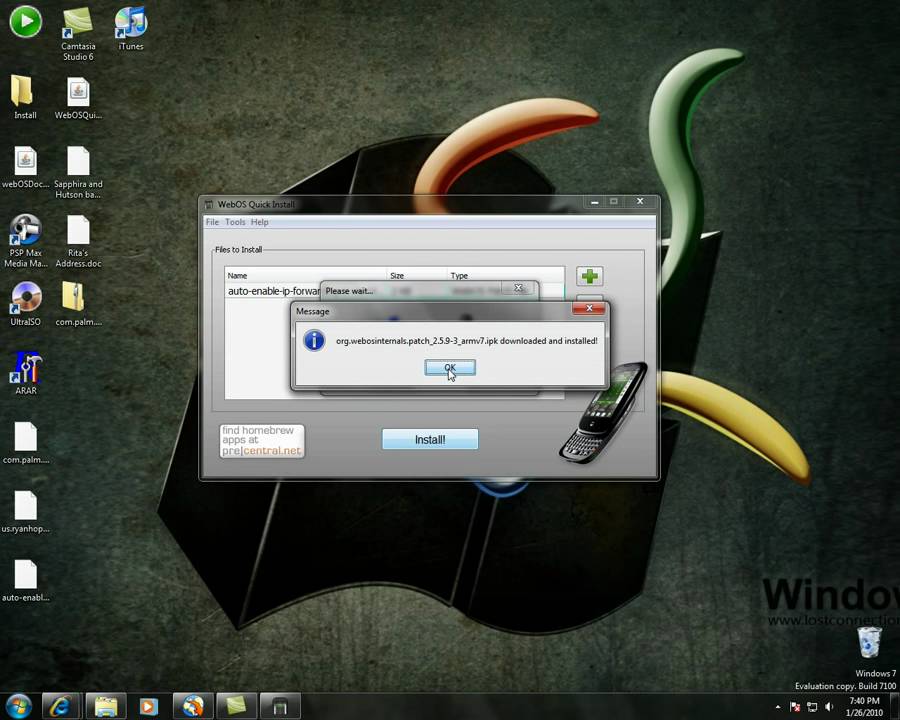
Task: Select Sapphira and Hutson file icon
Action: click(x=78, y=172)
